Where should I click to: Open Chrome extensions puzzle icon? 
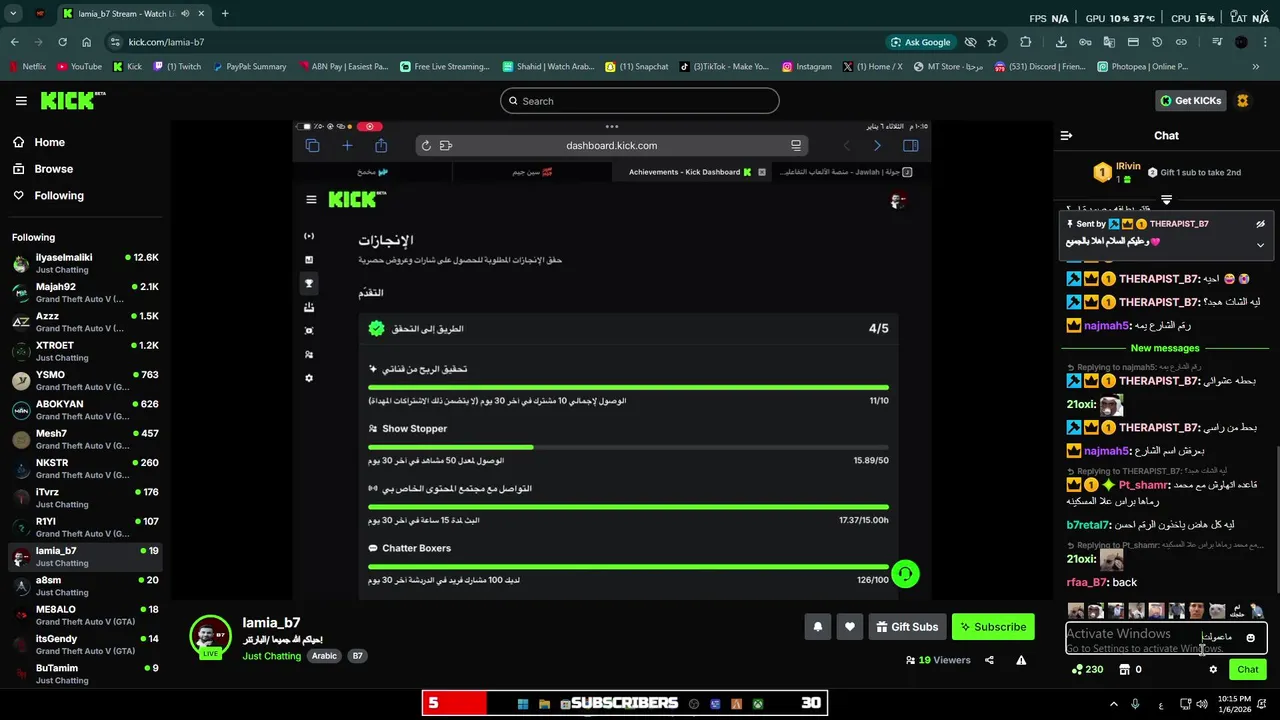[x=1025, y=42]
